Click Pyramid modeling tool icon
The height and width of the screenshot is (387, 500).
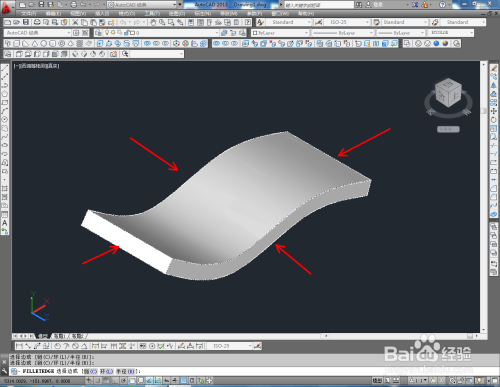(71, 43)
